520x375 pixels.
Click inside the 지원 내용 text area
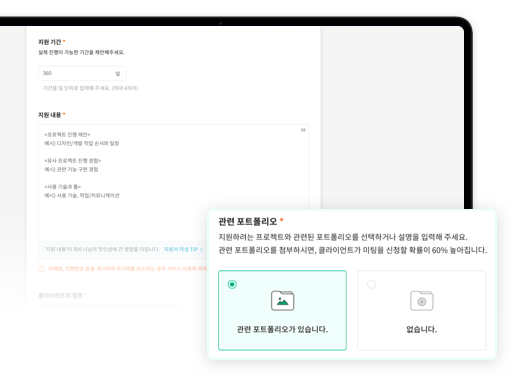173,183
